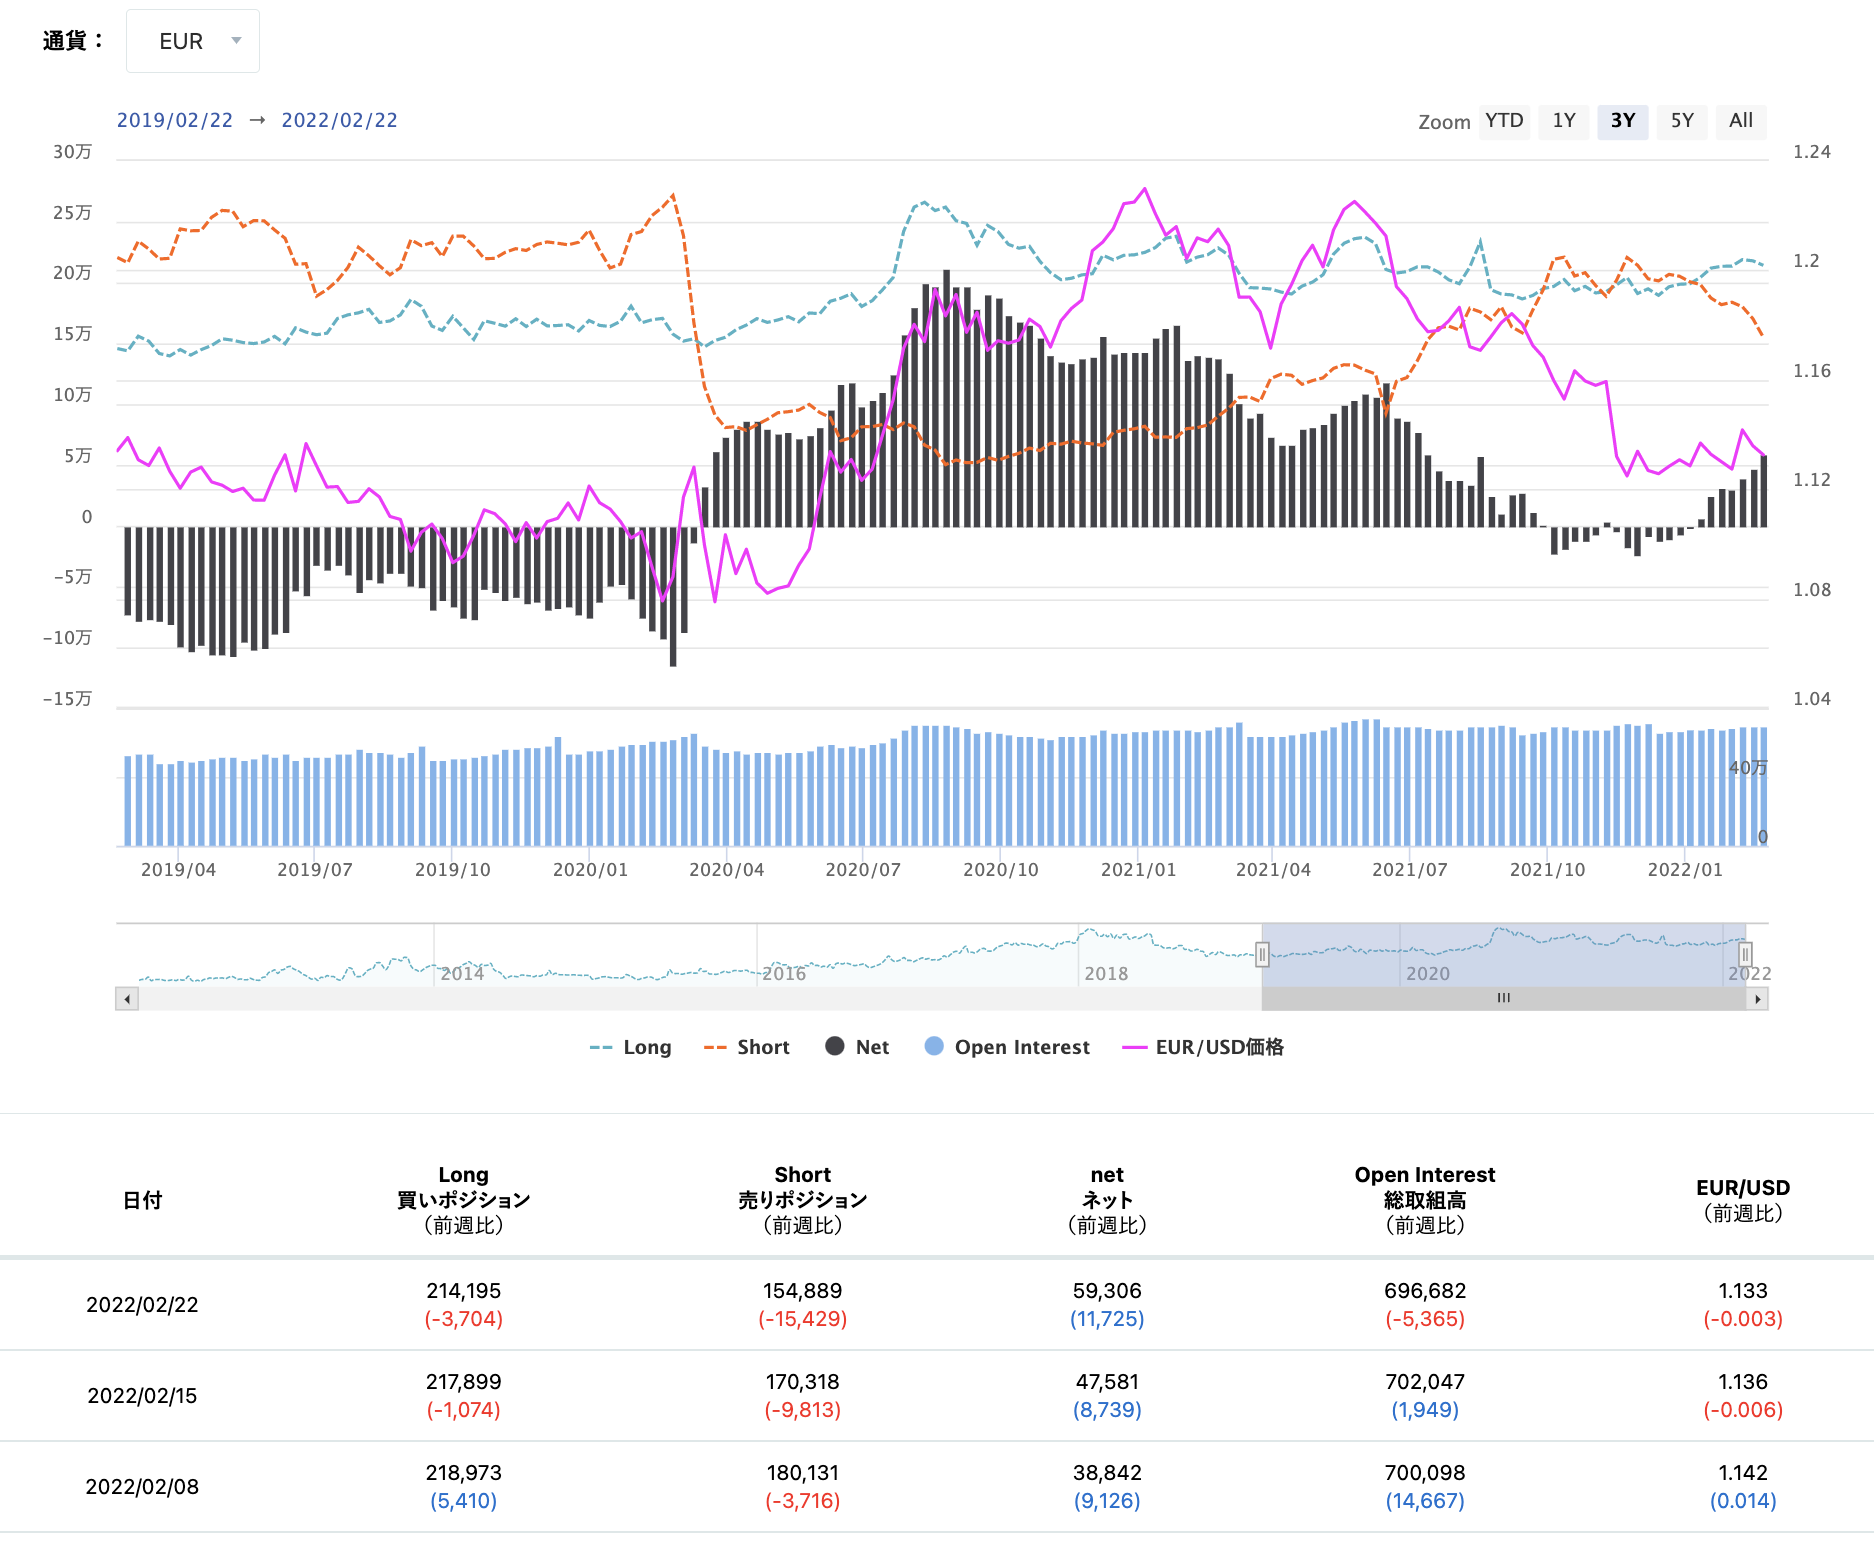Click the Open Interest 総取組高 header
1874x1542 pixels.
(x=1425, y=1199)
